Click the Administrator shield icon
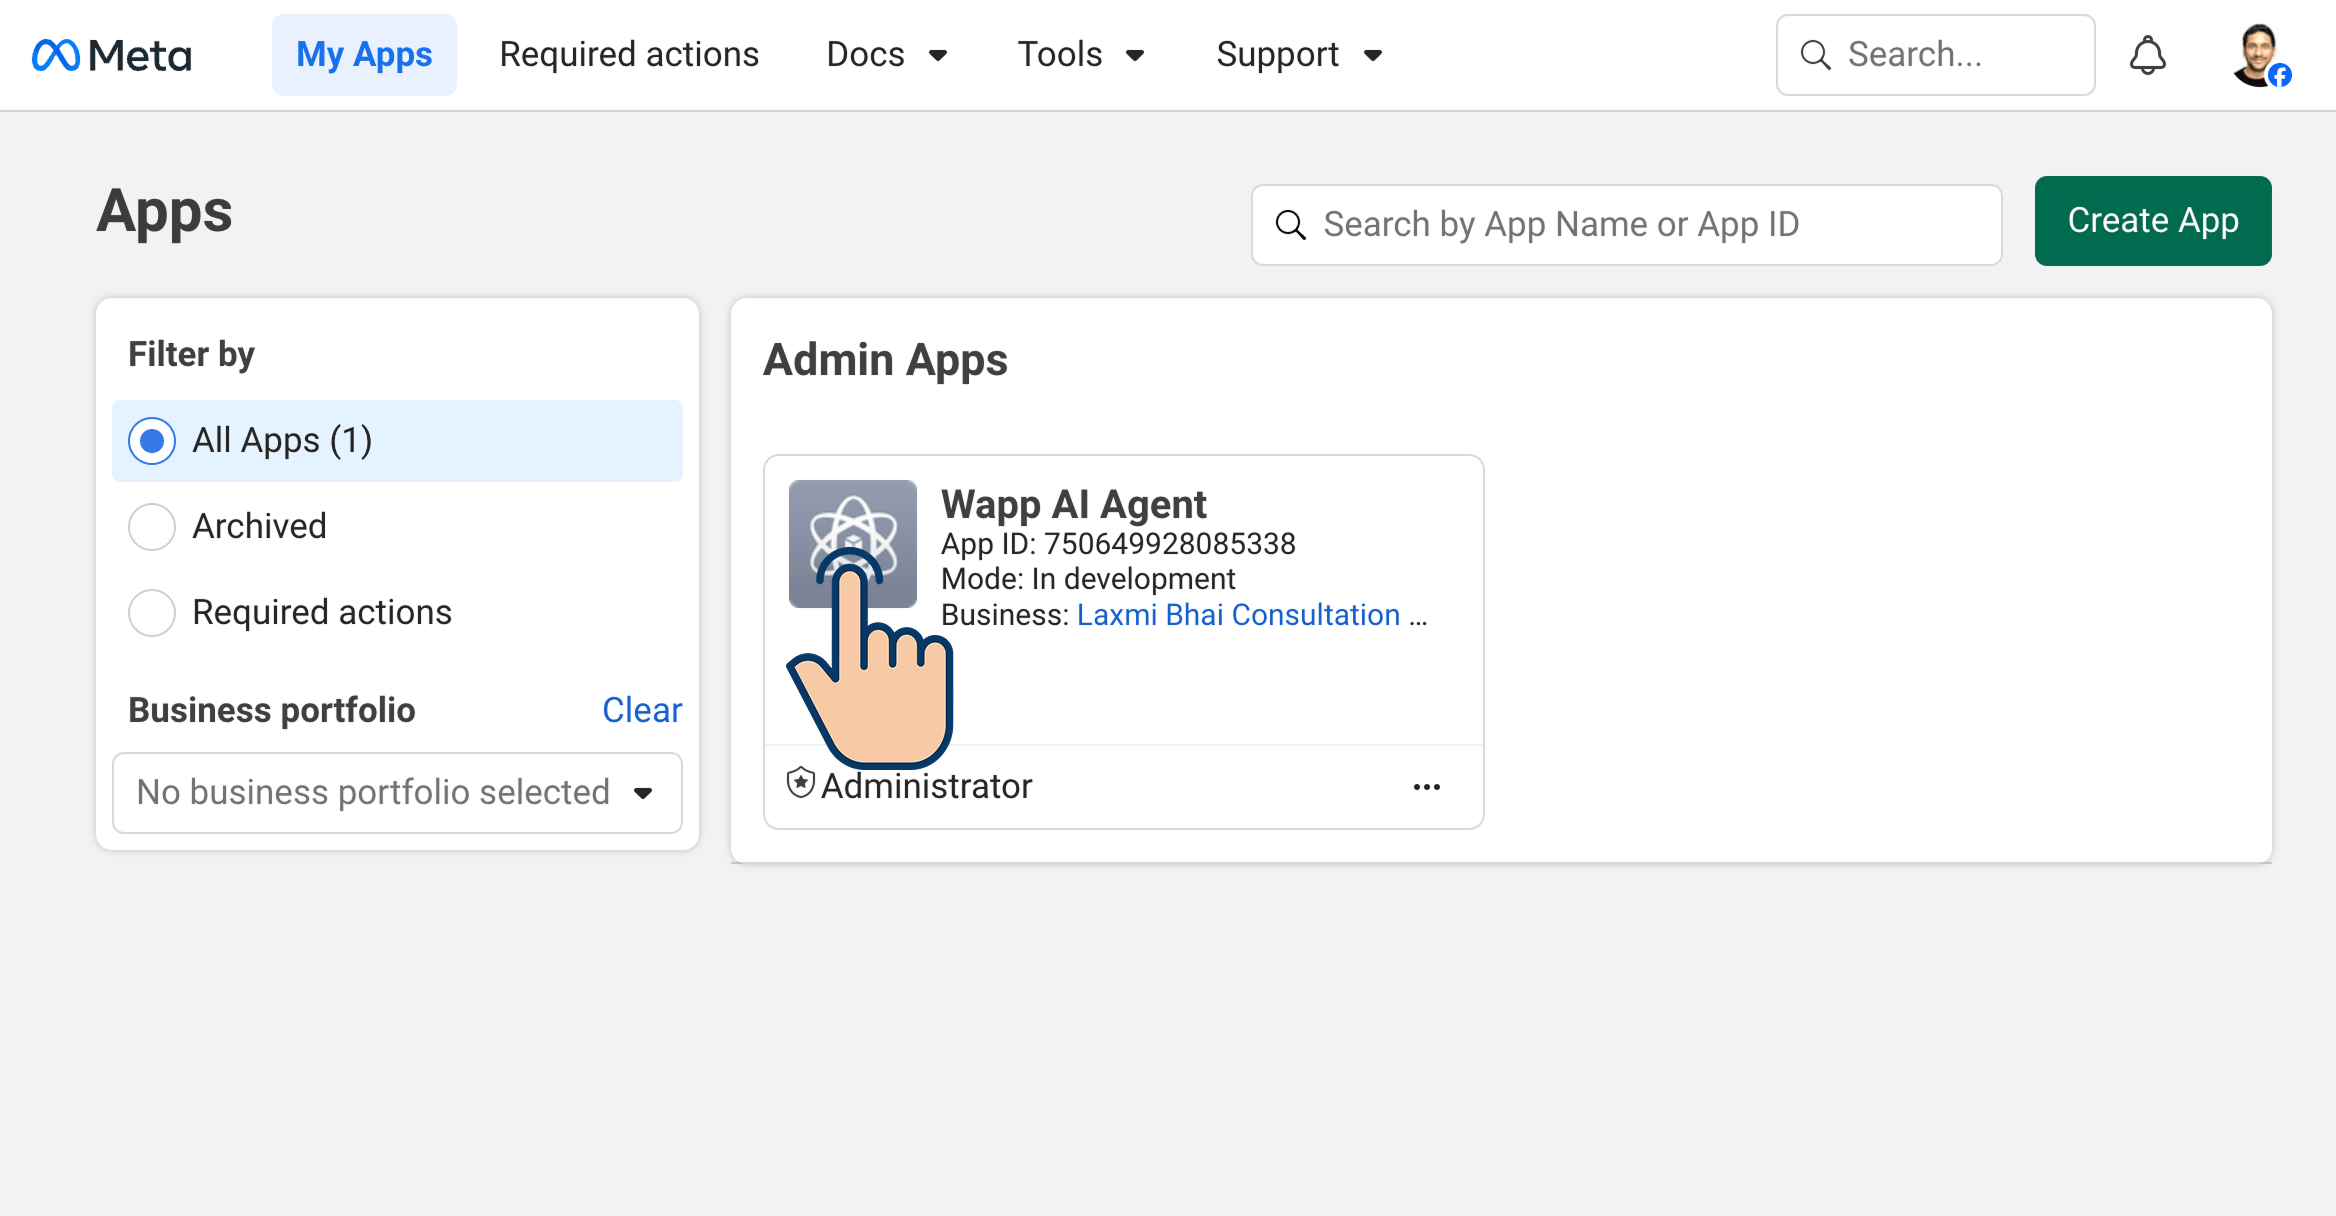This screenshot has width=2336, height=1216. [801, 784]
